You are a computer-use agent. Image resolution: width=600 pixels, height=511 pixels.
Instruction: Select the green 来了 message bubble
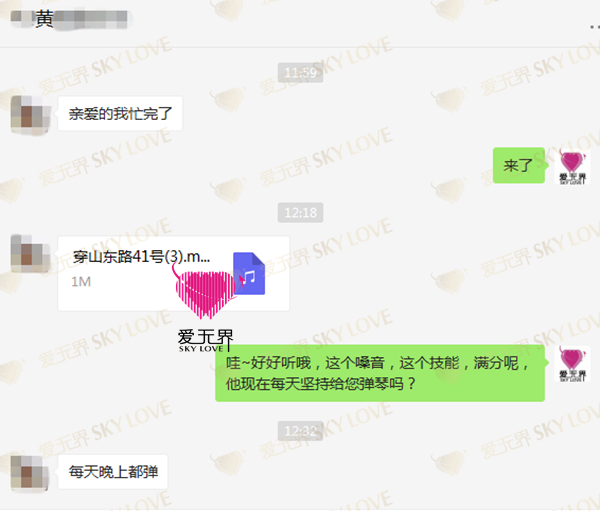[518, 165]
